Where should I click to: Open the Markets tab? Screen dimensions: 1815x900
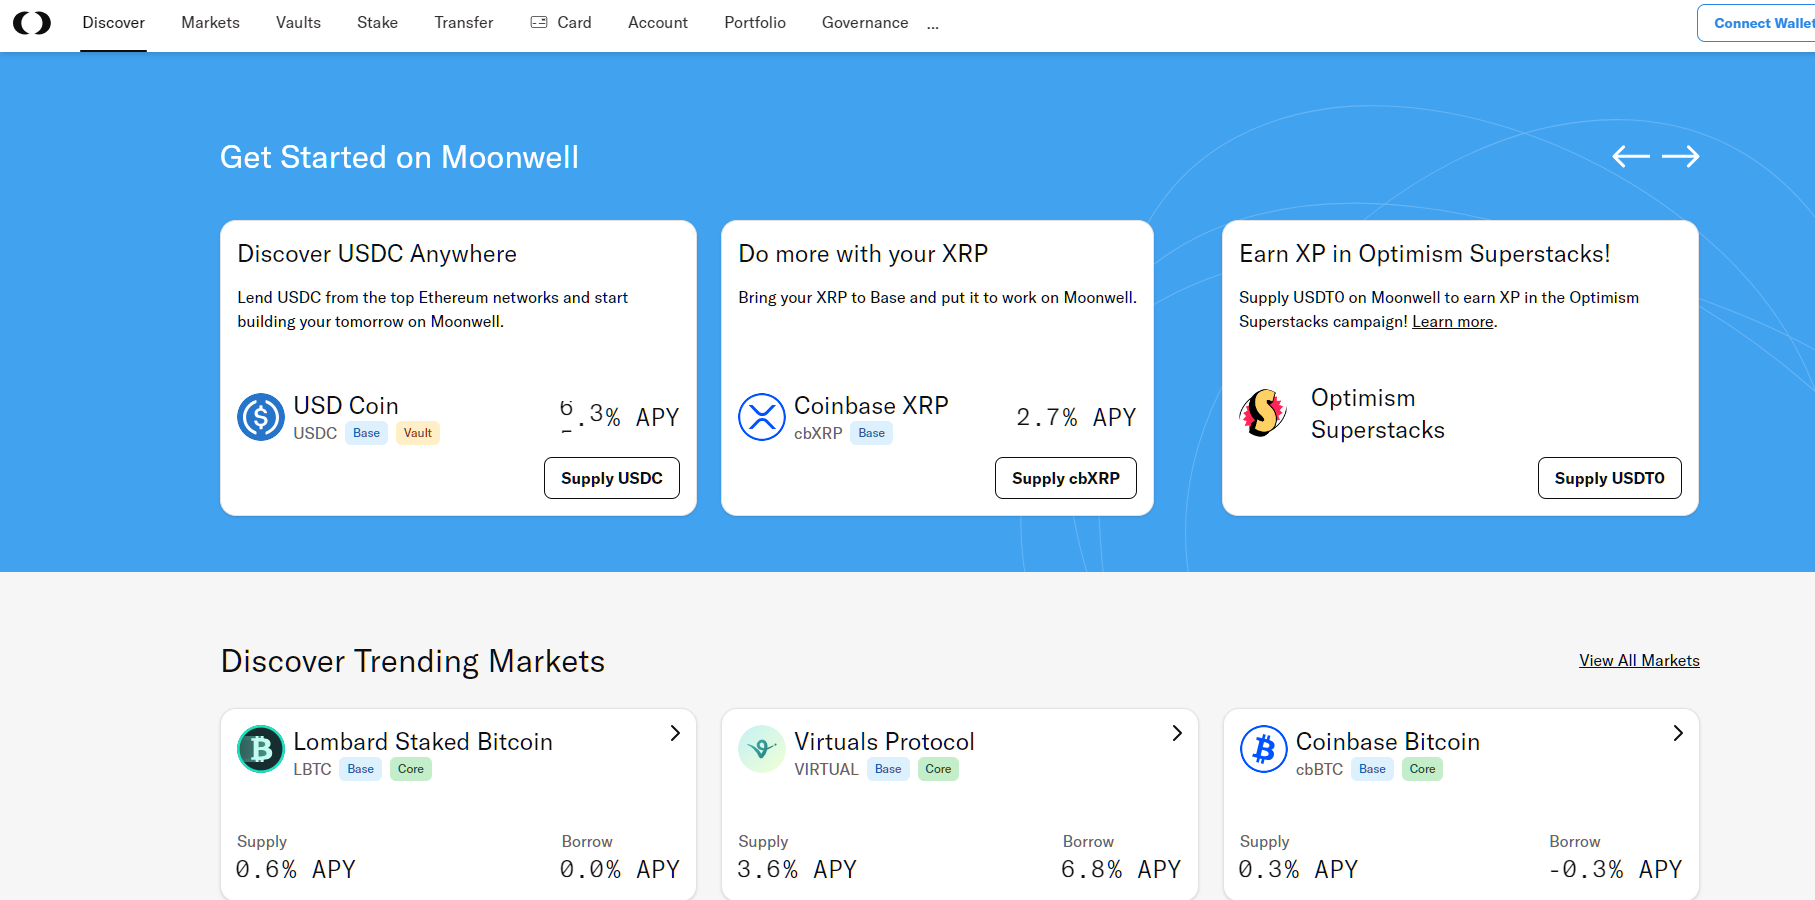210,23
